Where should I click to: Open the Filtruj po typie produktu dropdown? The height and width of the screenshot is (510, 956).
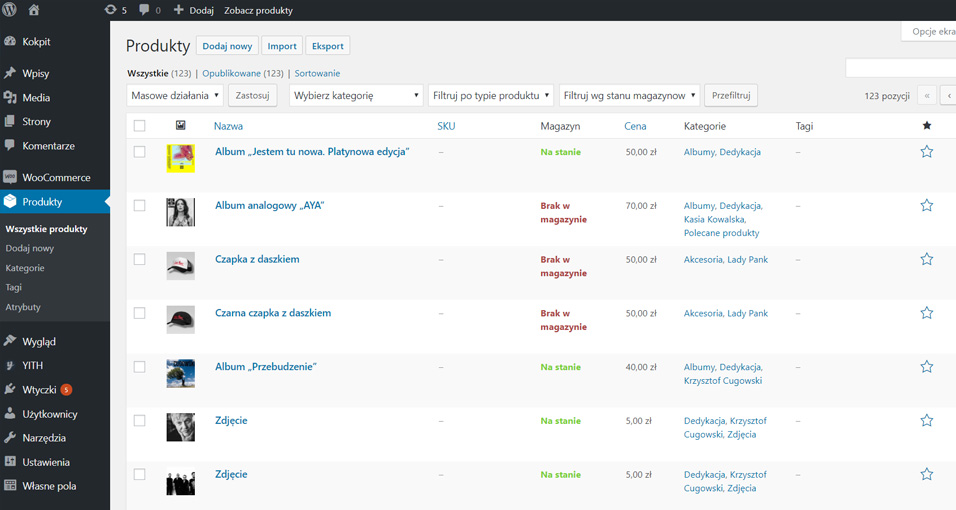tap(491, 95)
